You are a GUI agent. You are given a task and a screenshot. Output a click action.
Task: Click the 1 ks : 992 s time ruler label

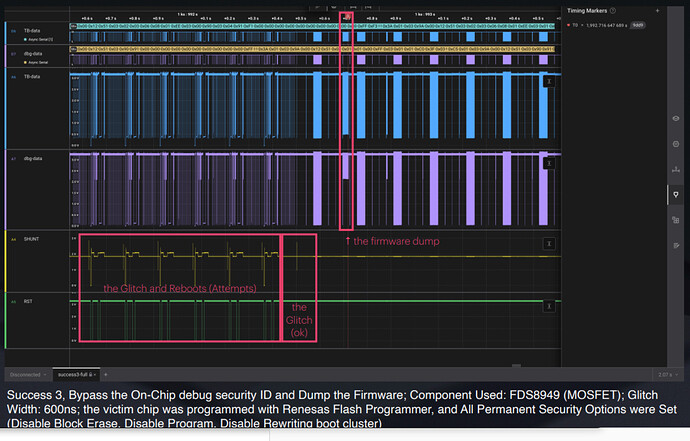point(187,14)
